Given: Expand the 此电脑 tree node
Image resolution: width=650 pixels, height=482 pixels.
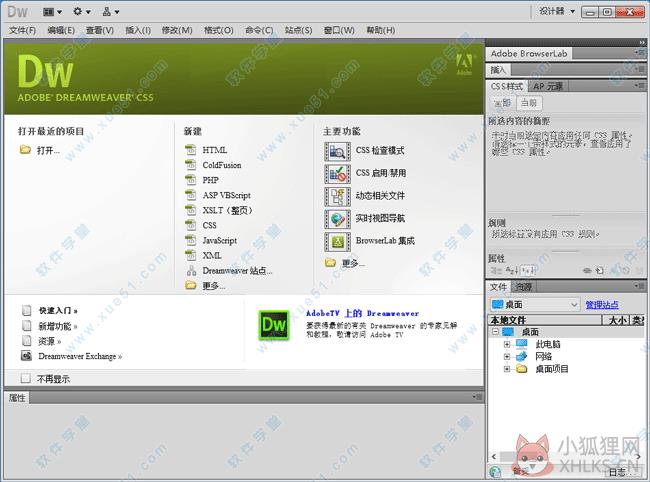Looking at the screenshot, I should (507, 344).
